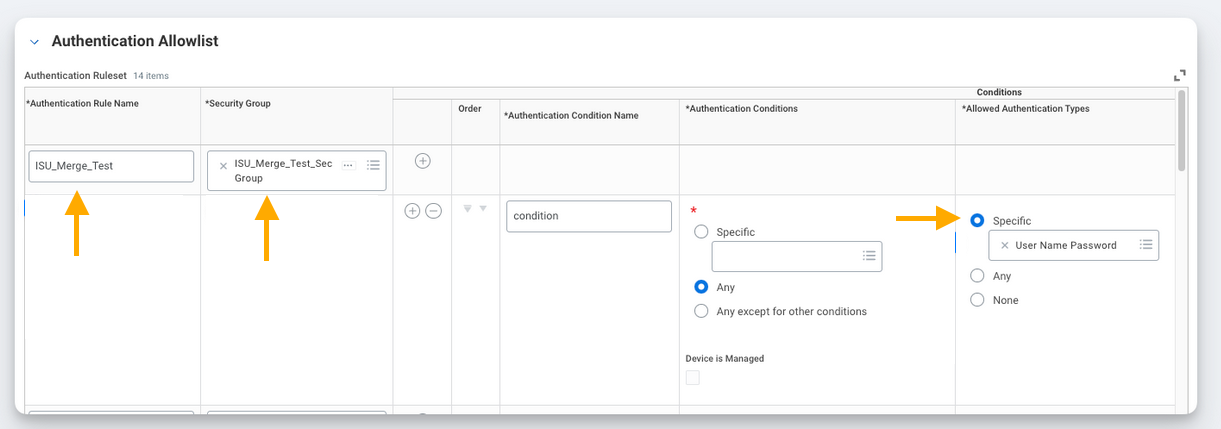This screenshot has height=429, width=1221.
Task: Remove User Name Password selection X
Action: 1004,245
